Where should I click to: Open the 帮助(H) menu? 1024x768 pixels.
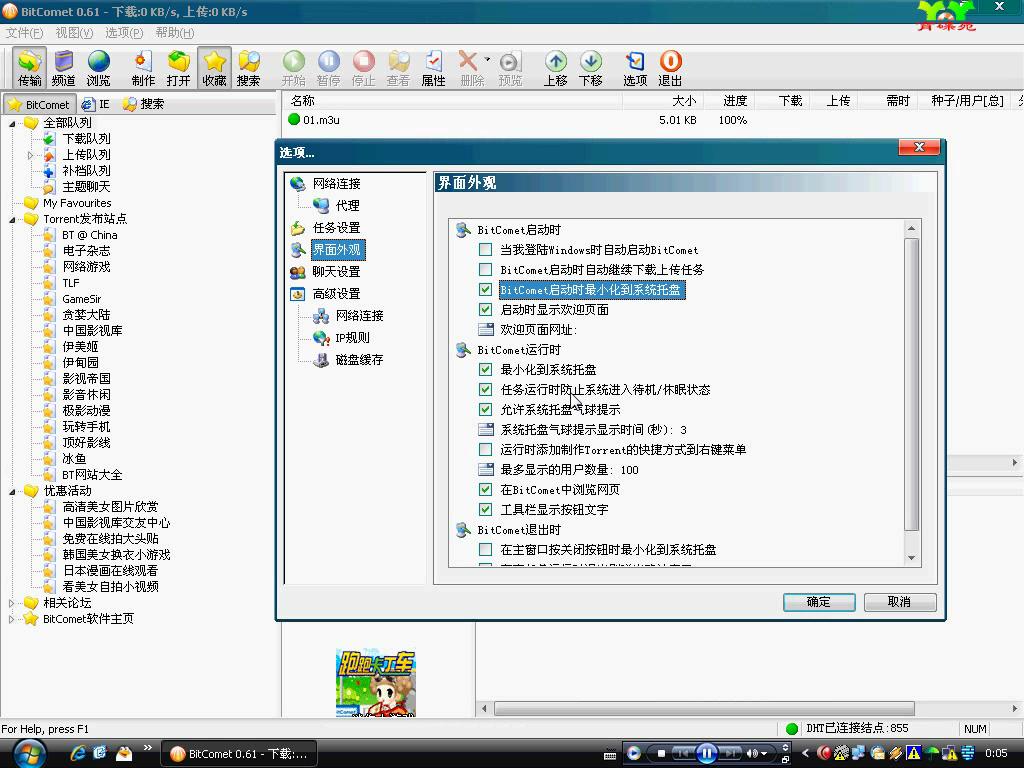tap(174, 33)
